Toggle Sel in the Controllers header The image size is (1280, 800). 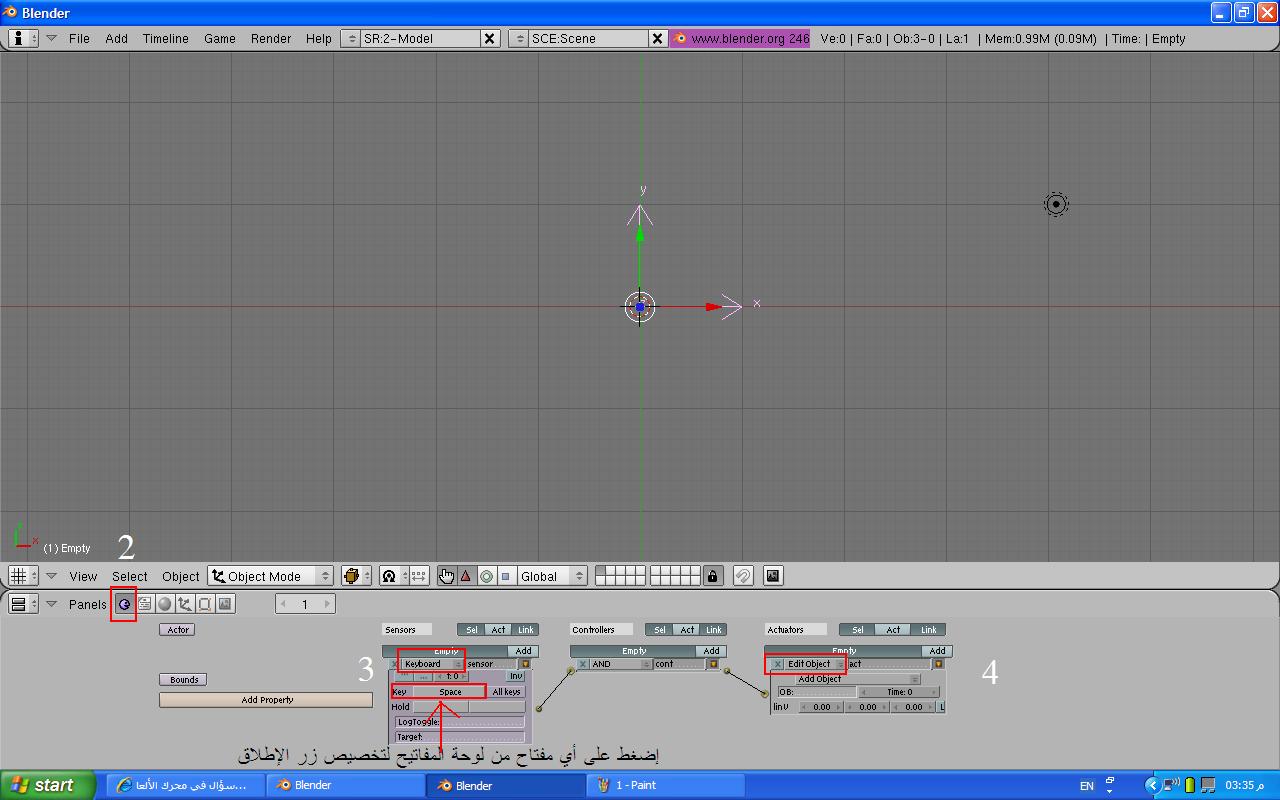[660, 630]
